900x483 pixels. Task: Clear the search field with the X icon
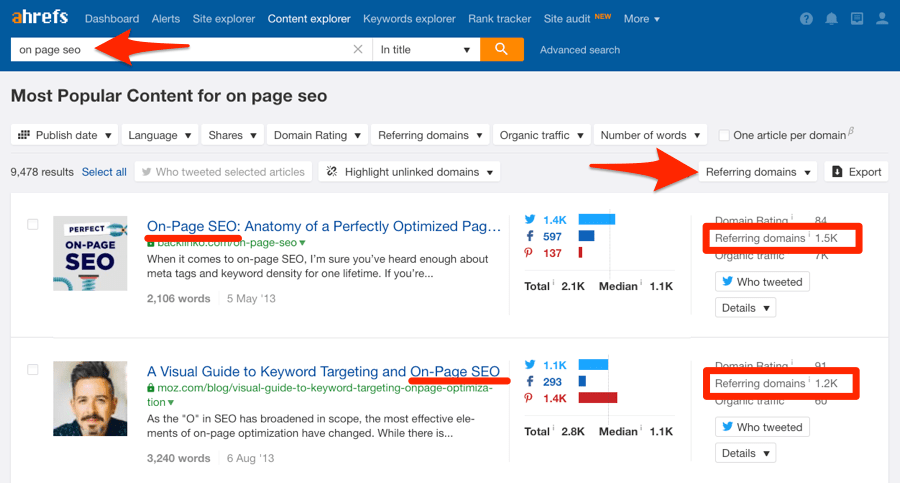click(358, 50)
